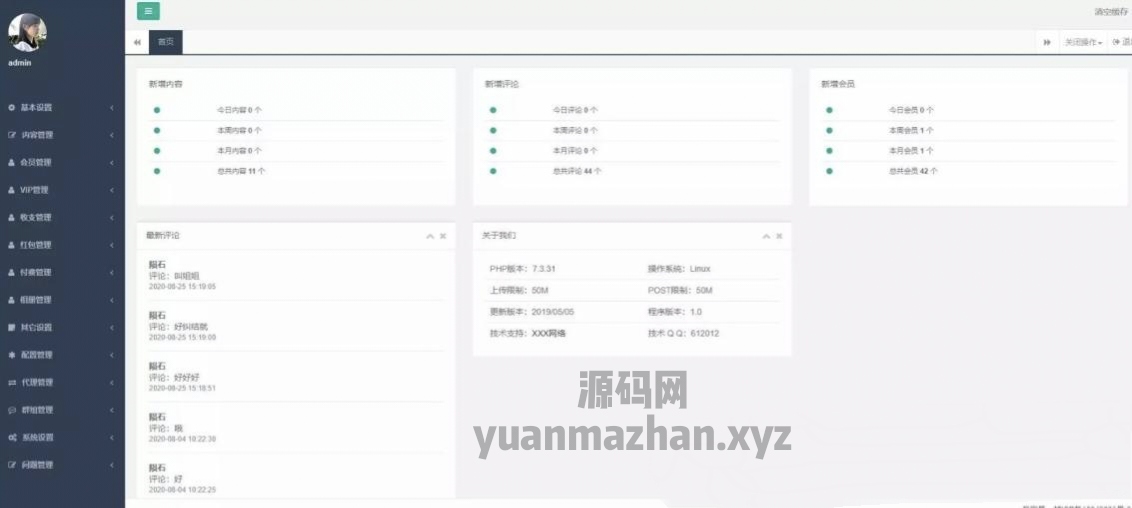Select the 首页 tab
This screenshot has width=1132, height=508.
click(165, 42)
